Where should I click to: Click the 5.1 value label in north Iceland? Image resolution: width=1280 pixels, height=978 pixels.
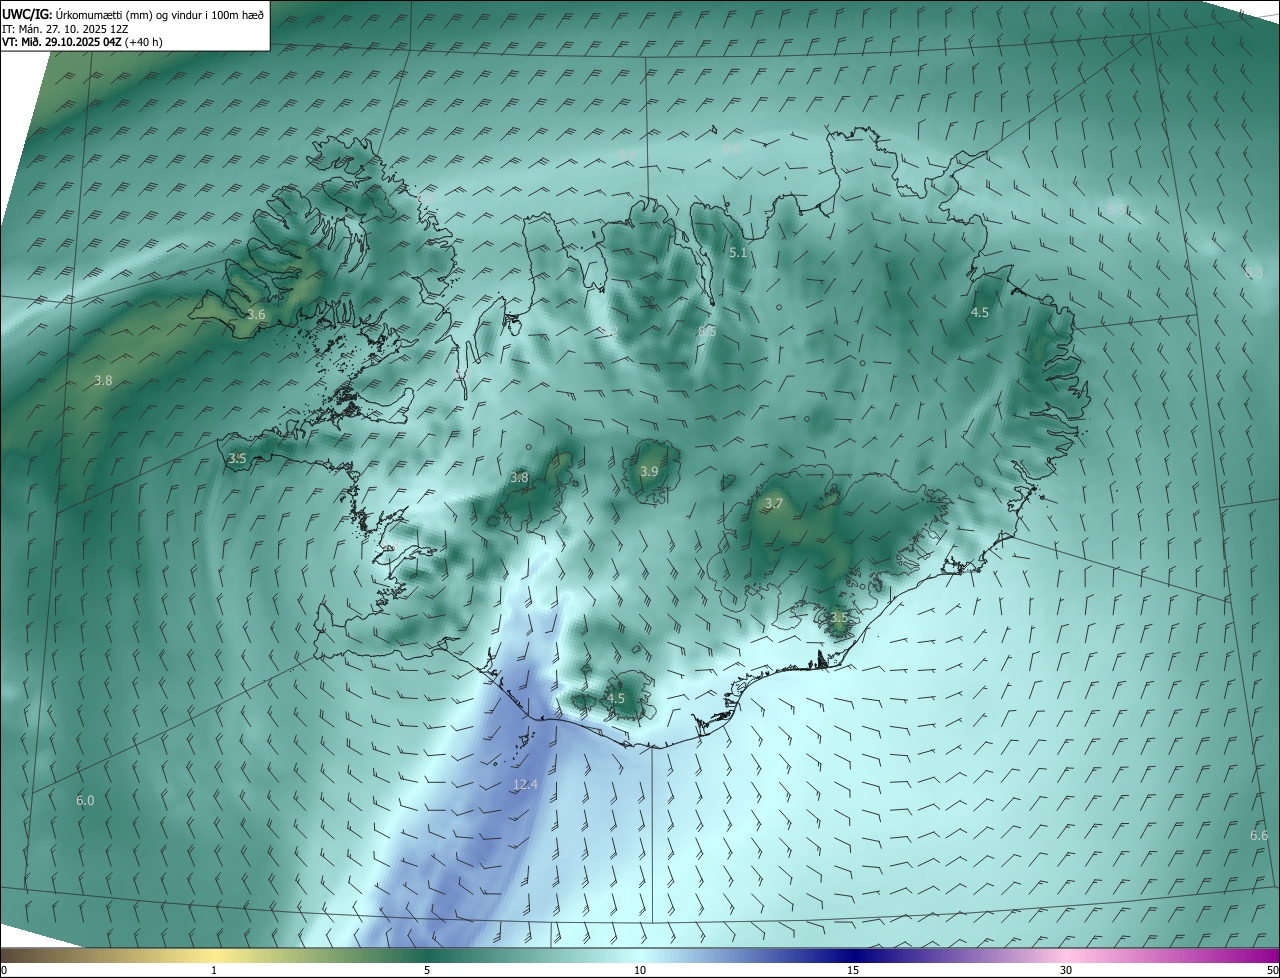(x=738, y=253)
